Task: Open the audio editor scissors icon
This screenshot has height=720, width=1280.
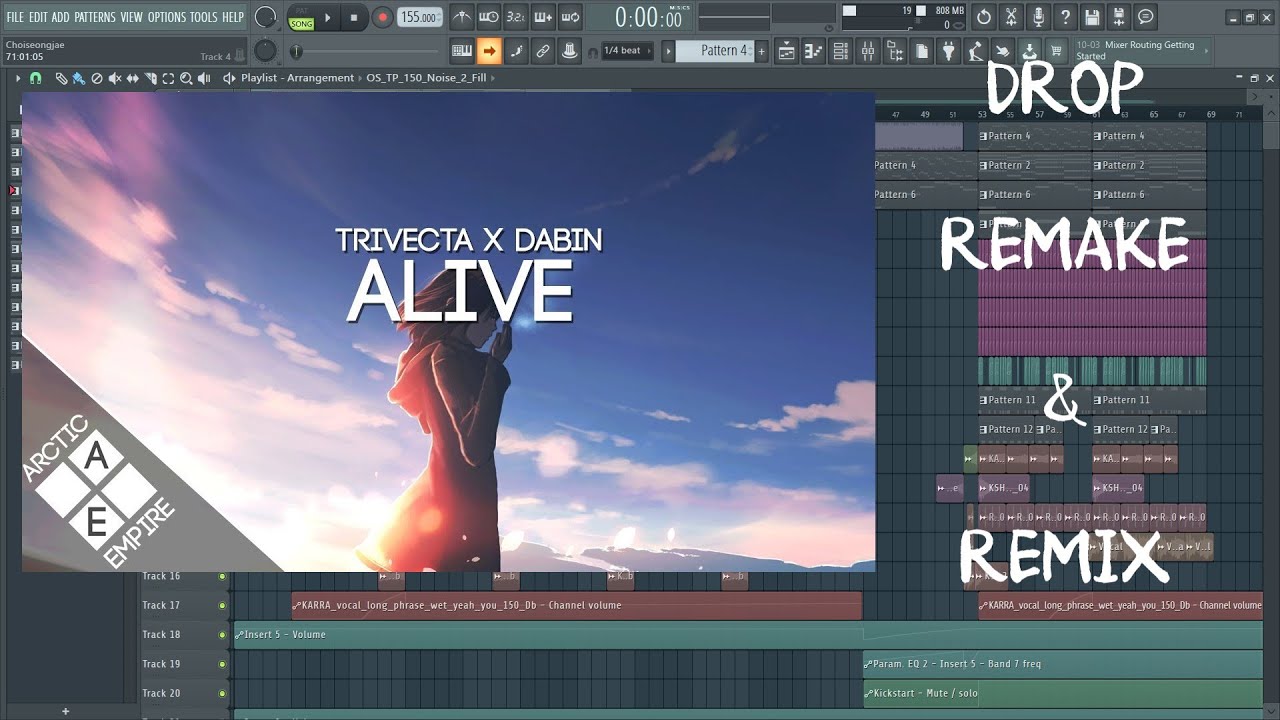Action: pos(1011,17)
